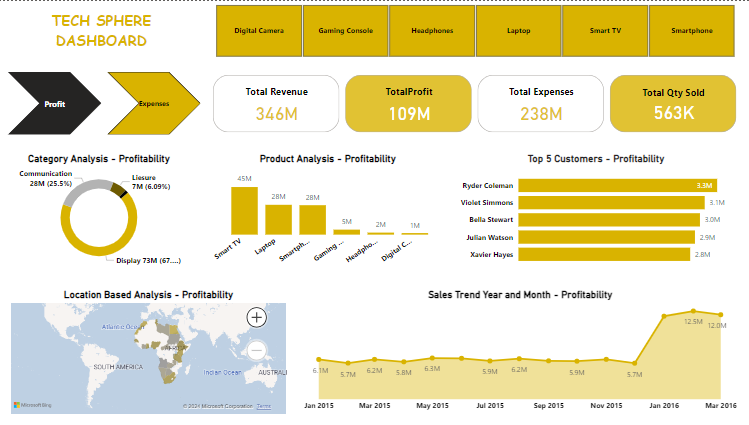The image size is (749, 425).
Task: Click the Communication 28M (25.5%) label
Action: tap(46, 179)
